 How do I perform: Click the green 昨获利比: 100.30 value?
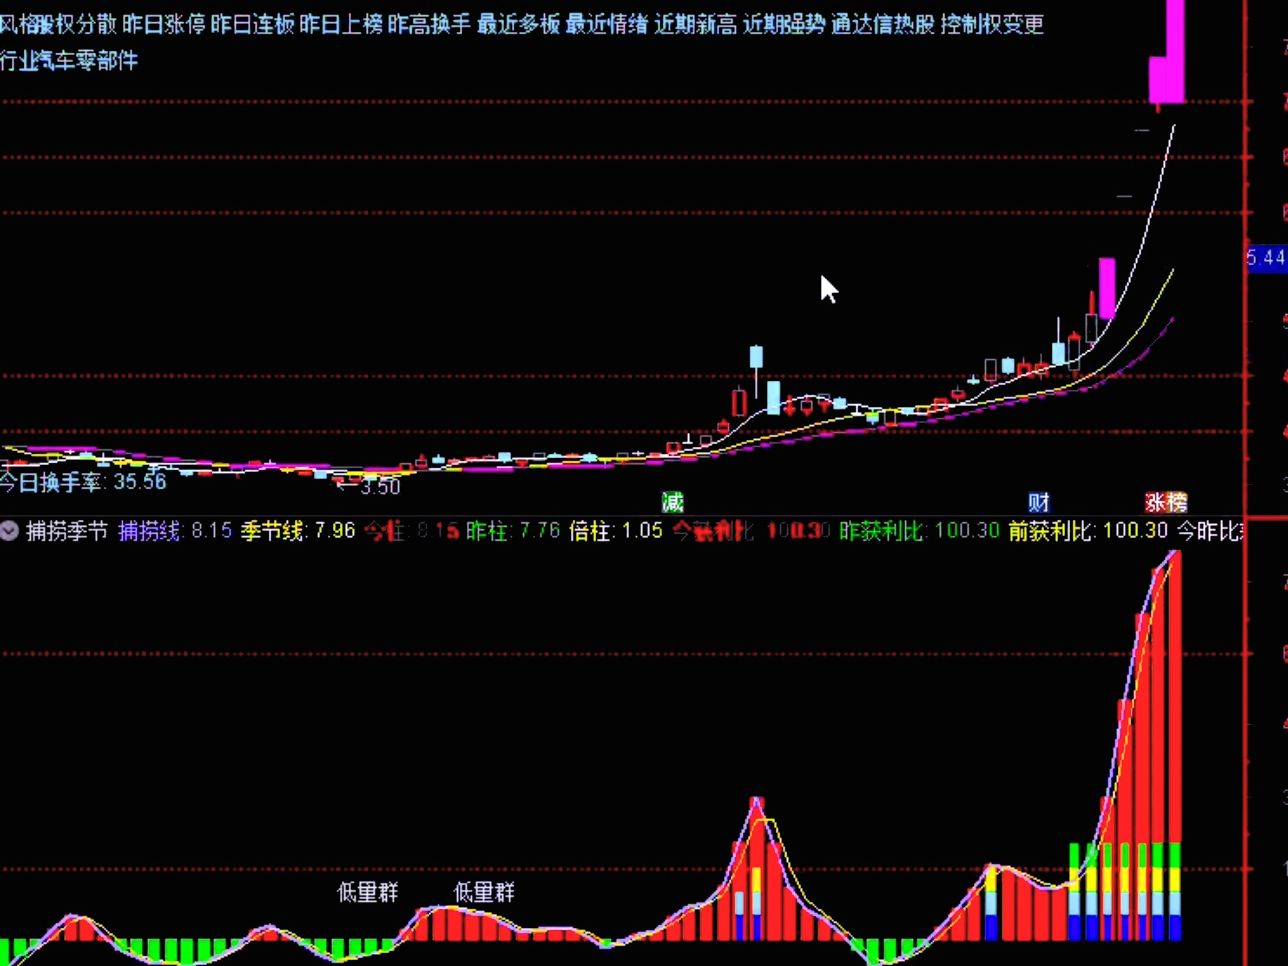click(x=919, y=531)
